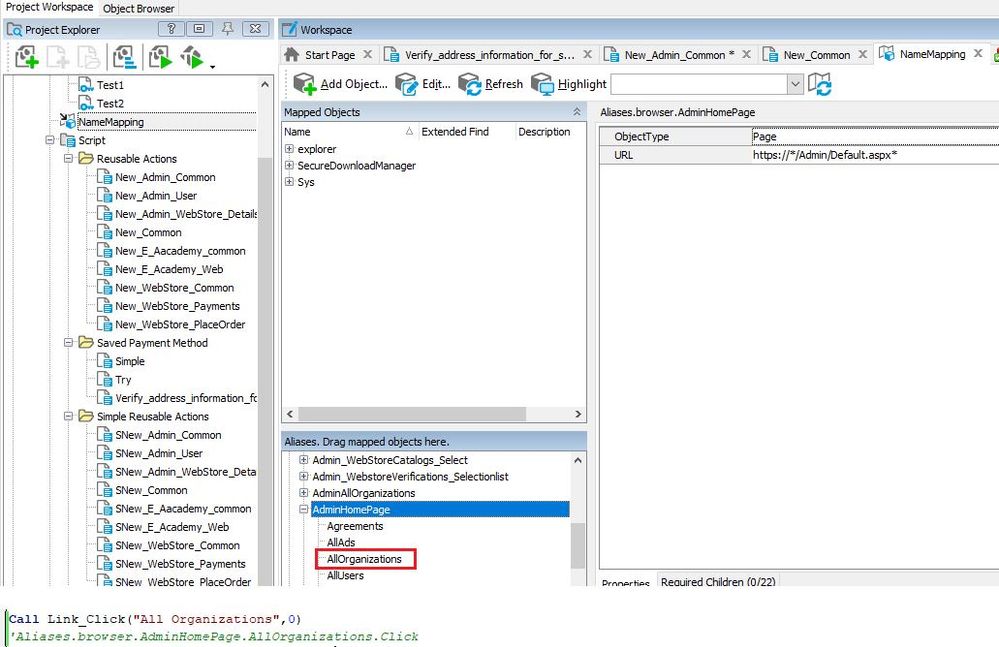Pin the Project Explorer panel
999x647 pixels.
(x=228, y=29)
